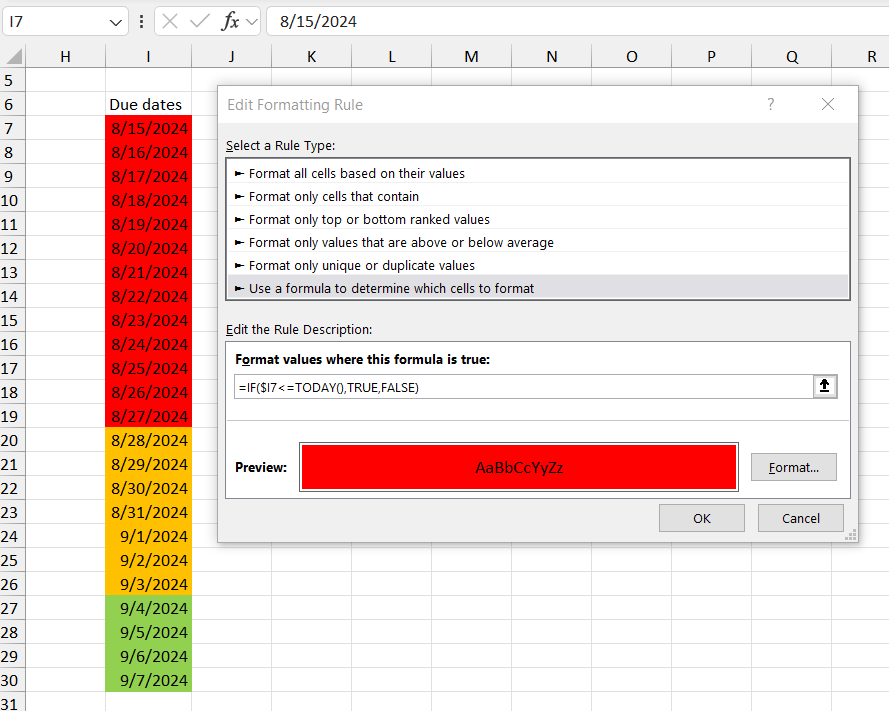Click the orange cell 9/3/2024
The image size is (889, 711).
149,584
